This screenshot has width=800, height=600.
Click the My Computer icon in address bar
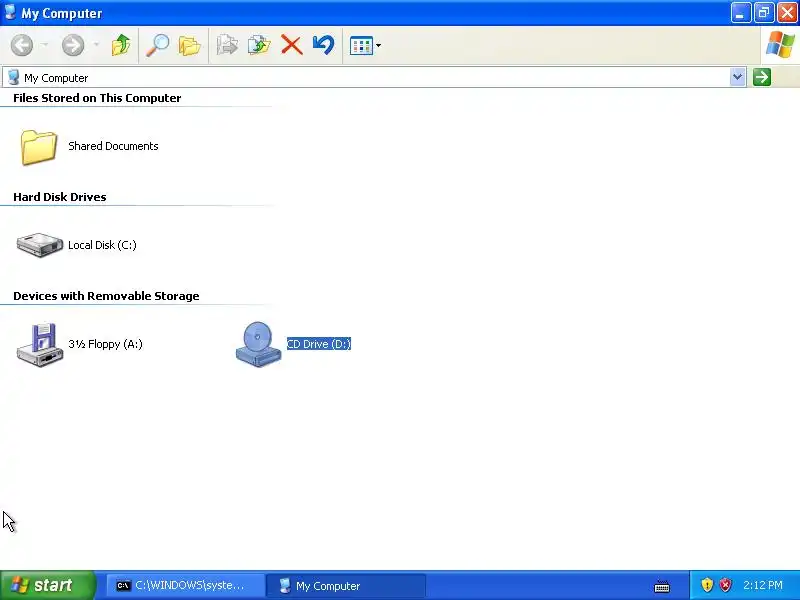point(14,78)
